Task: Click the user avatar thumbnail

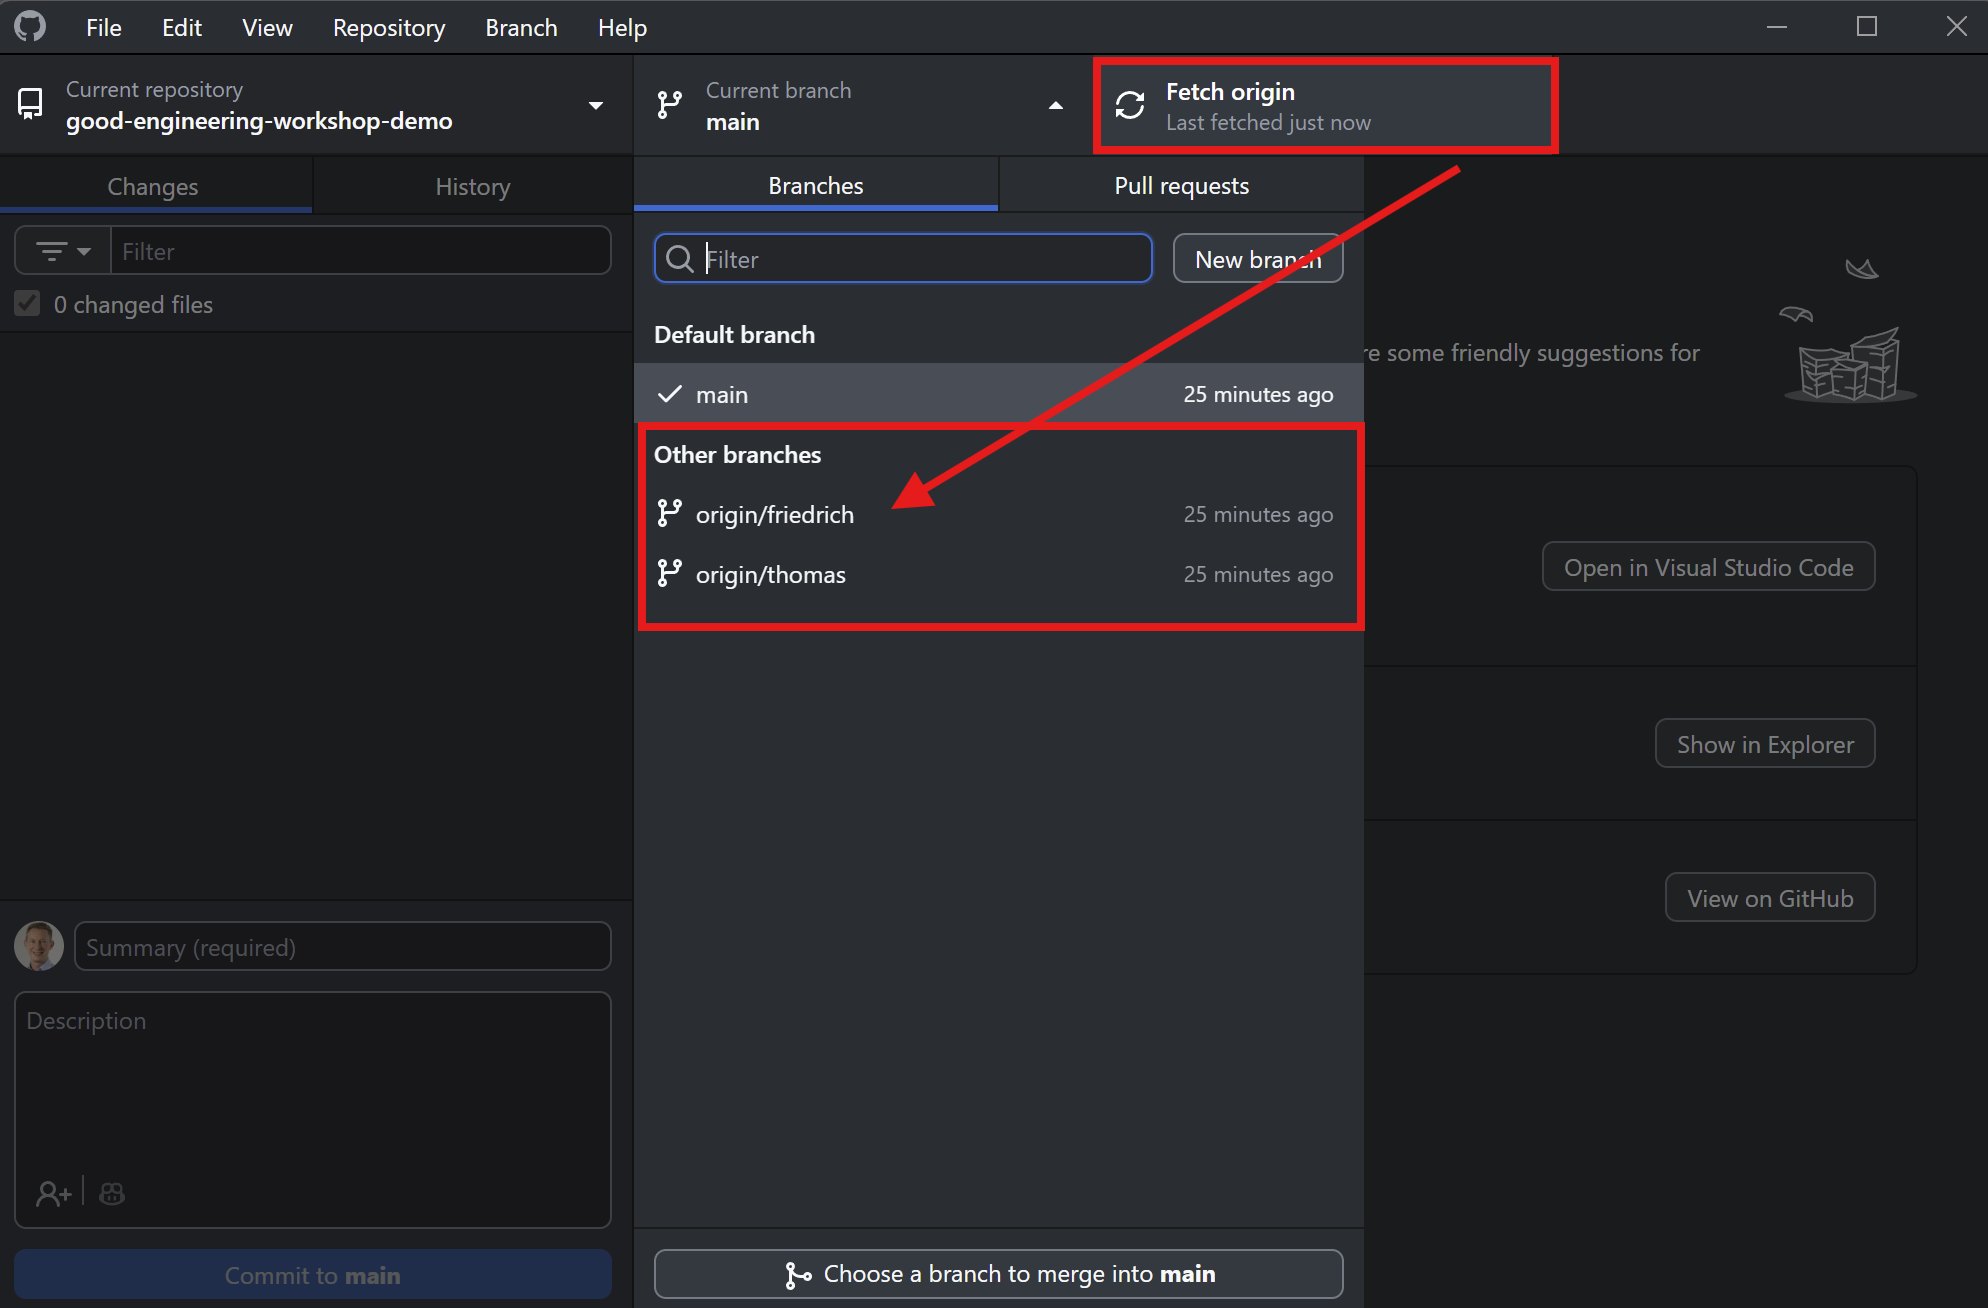Action: tap(39, 946)
